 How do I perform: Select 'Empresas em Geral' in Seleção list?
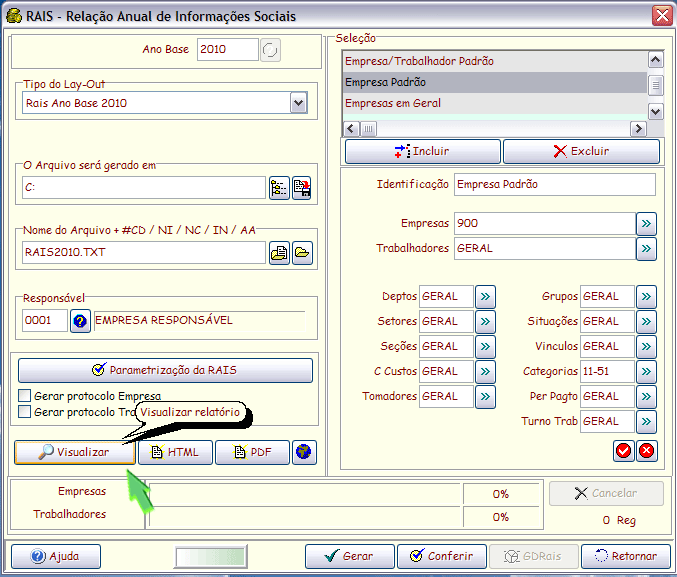495,103
